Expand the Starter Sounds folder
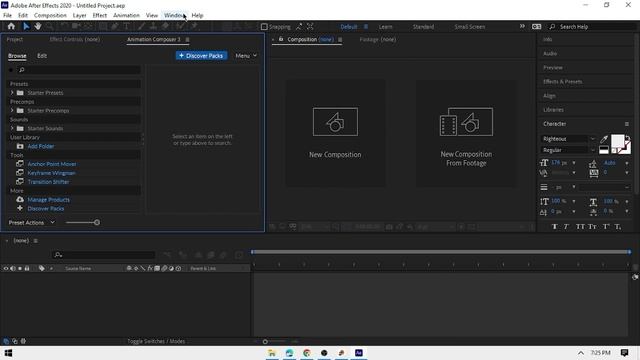Screen dimensions: 640x360 pos(12,128)
